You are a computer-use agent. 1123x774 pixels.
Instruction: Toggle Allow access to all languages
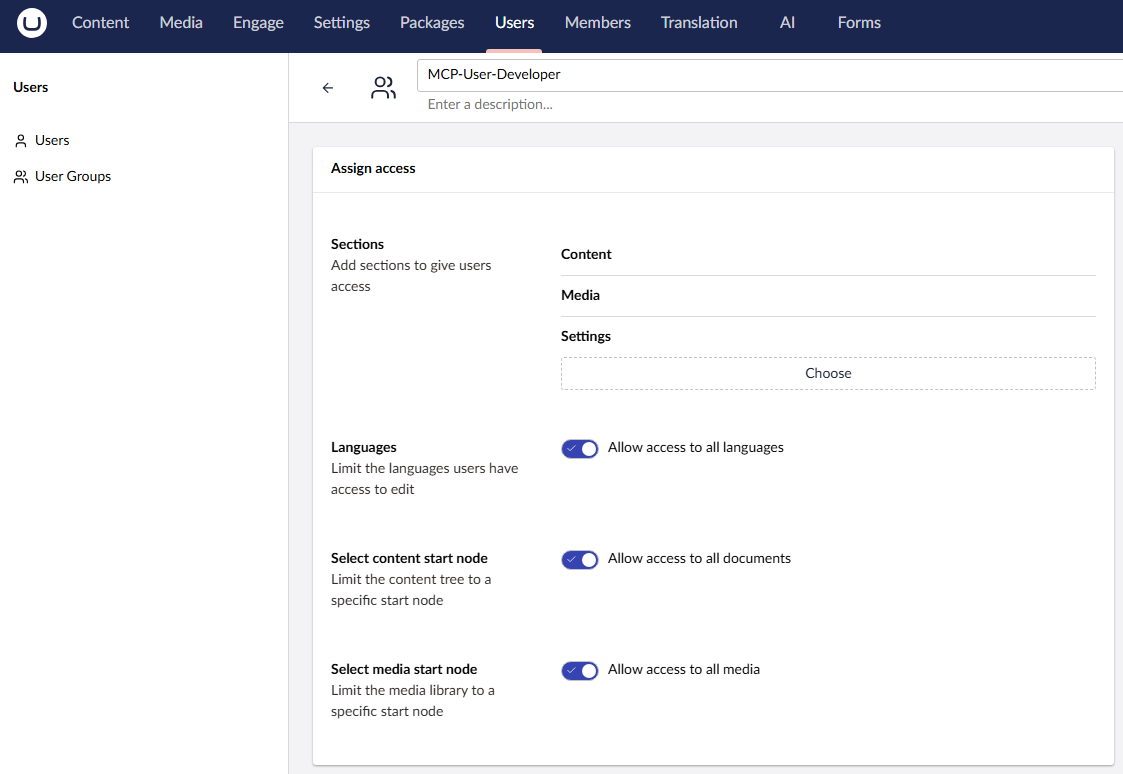tap(579, 448)
